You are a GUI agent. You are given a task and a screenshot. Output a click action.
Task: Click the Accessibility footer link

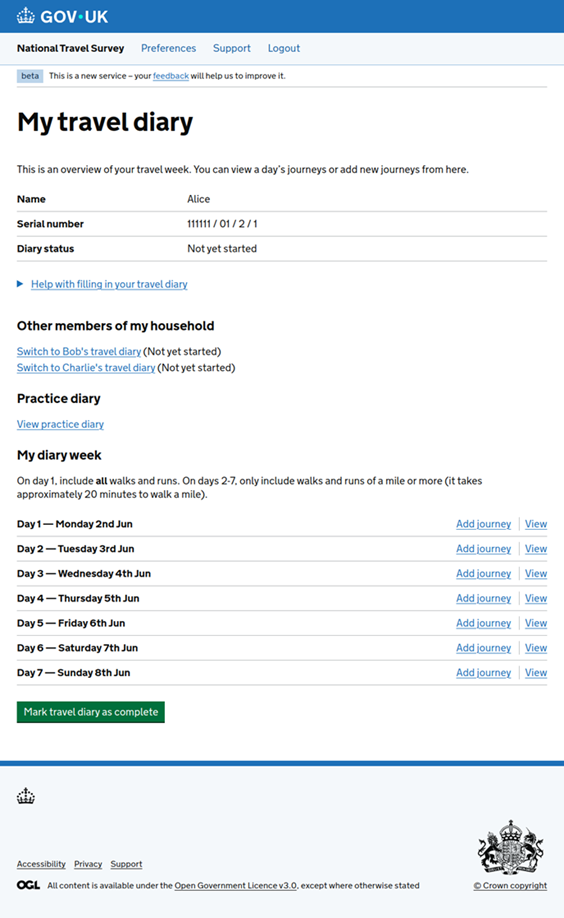[41, 864]
